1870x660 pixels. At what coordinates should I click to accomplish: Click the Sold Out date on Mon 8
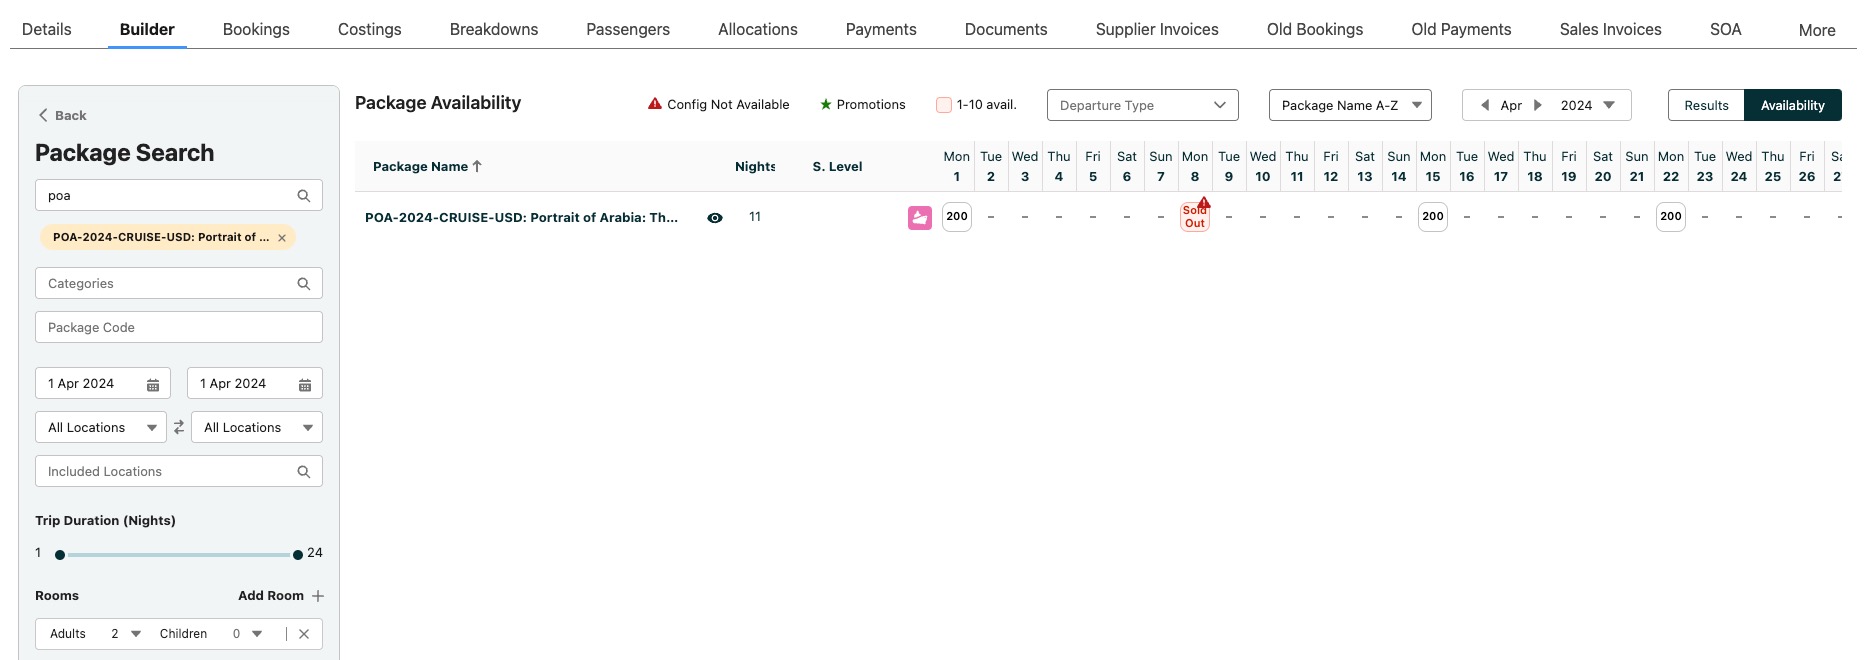[x=1195, y=217]
